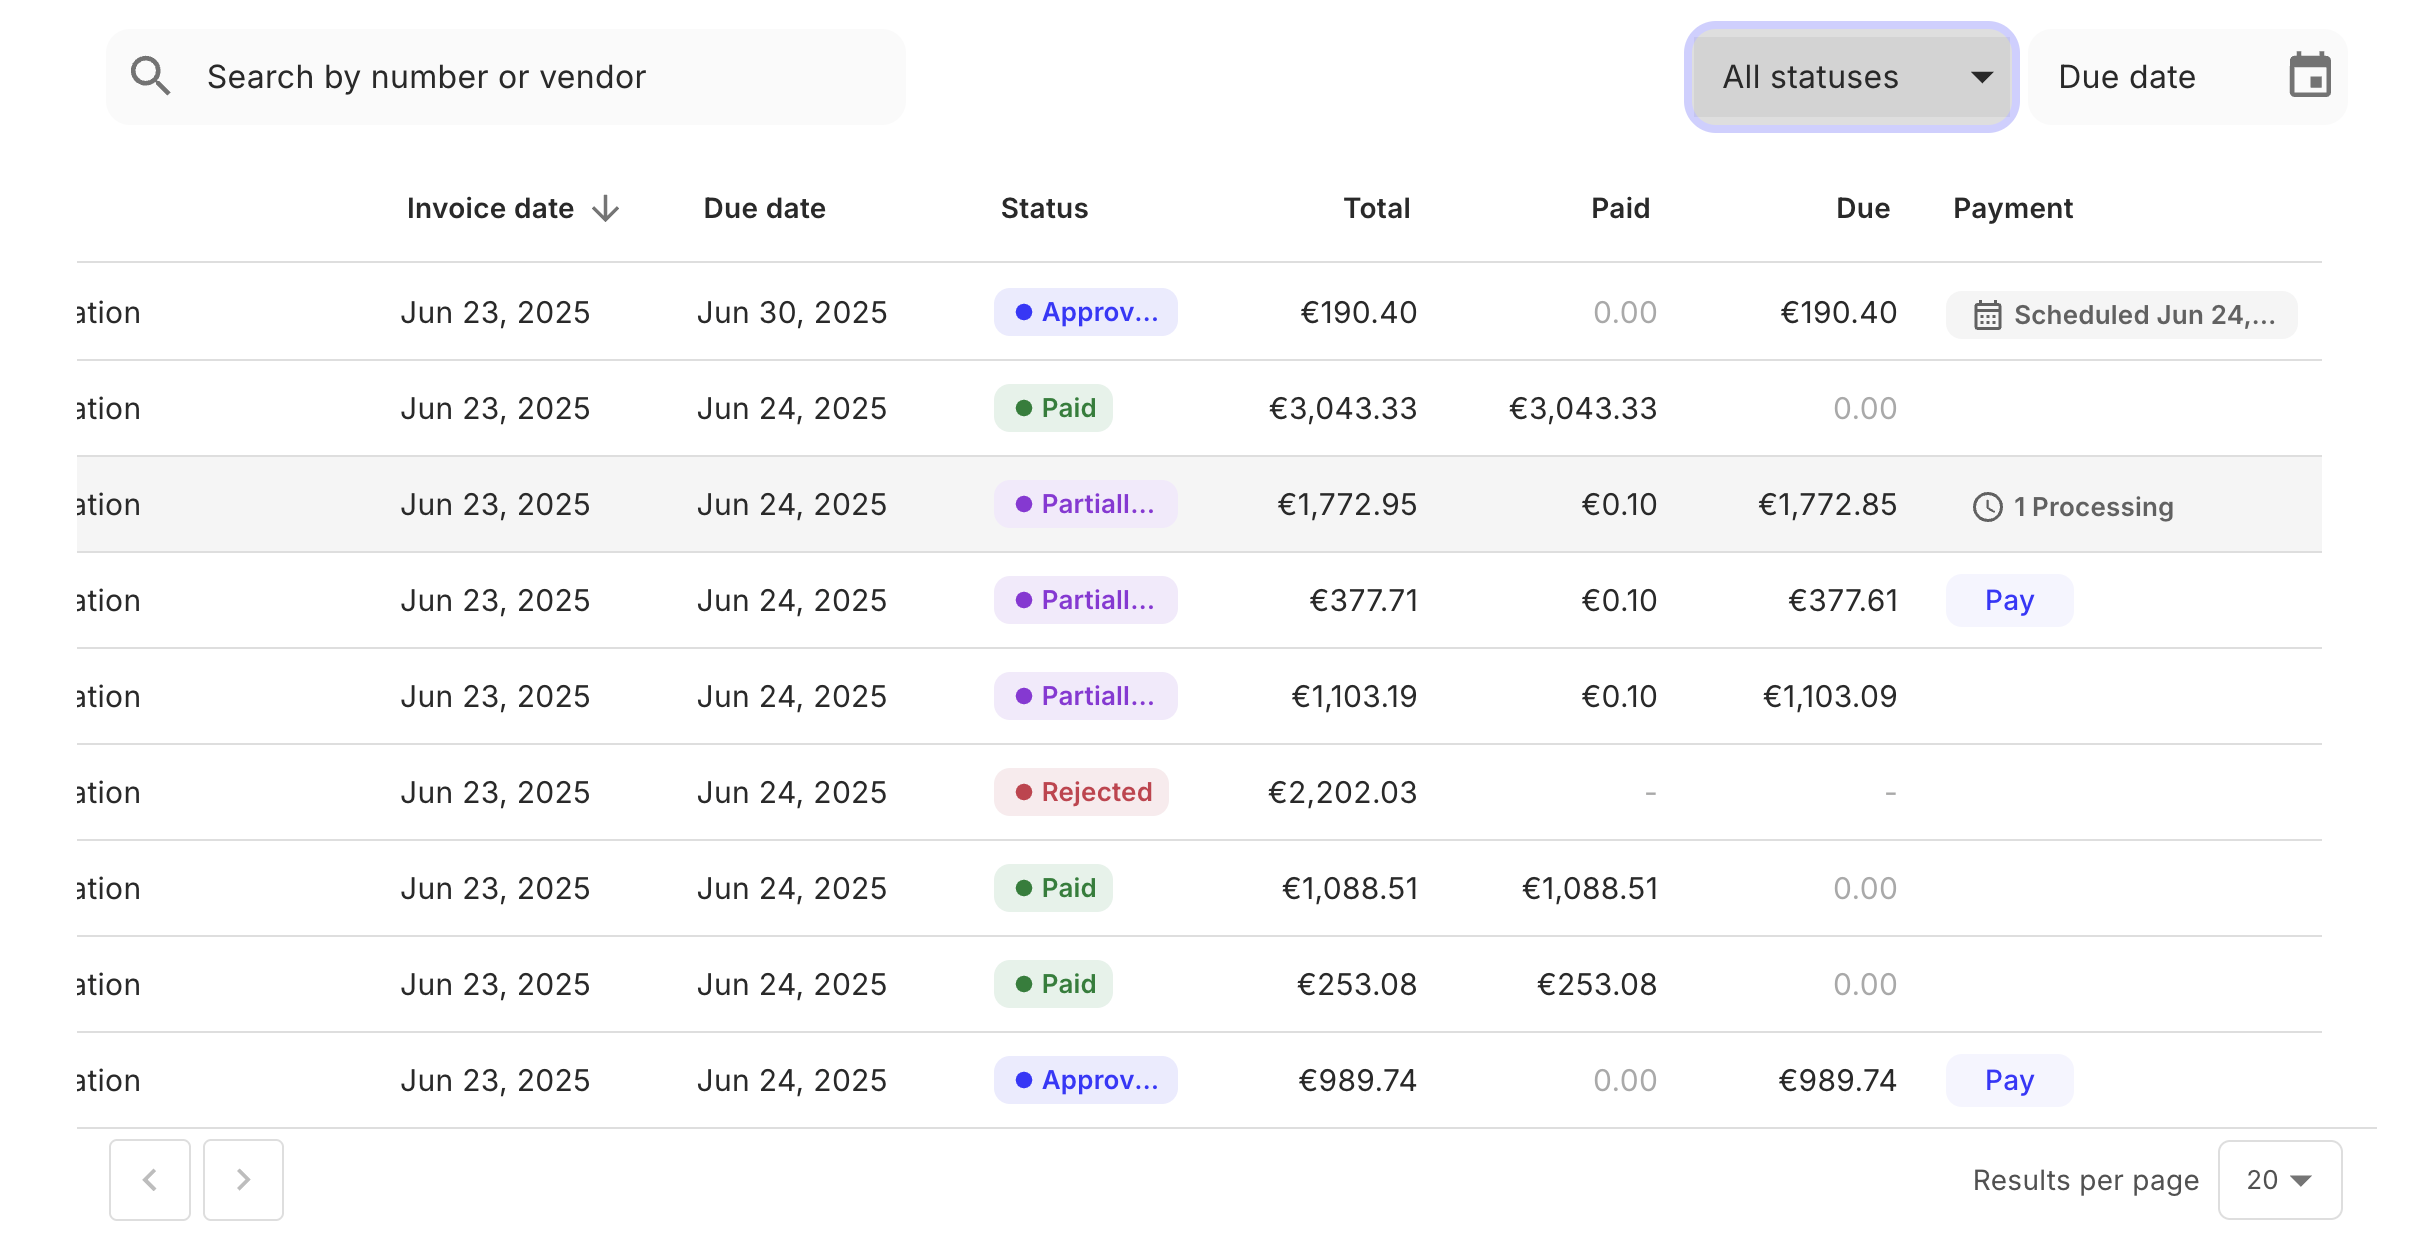The image size is (2419, 1246).
Task: Sort by Status column header
Action: tap(1044, 208)
